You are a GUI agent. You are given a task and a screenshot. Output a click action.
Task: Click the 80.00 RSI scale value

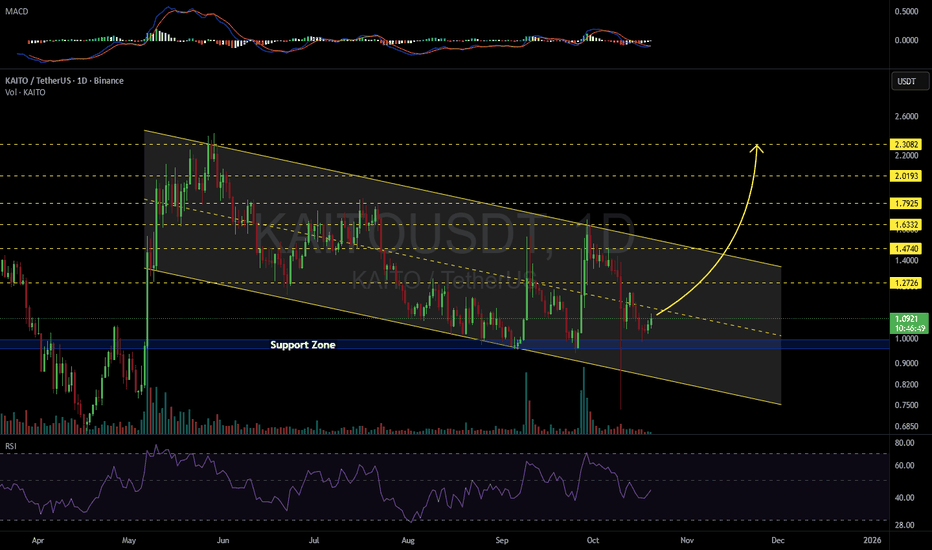click(904, 443)
